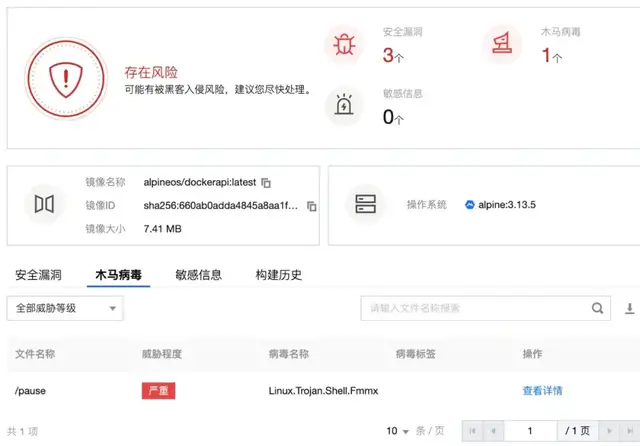Click the 查看详情 link for /pause
The image size is (640, 446).
(x=542, y=391)
